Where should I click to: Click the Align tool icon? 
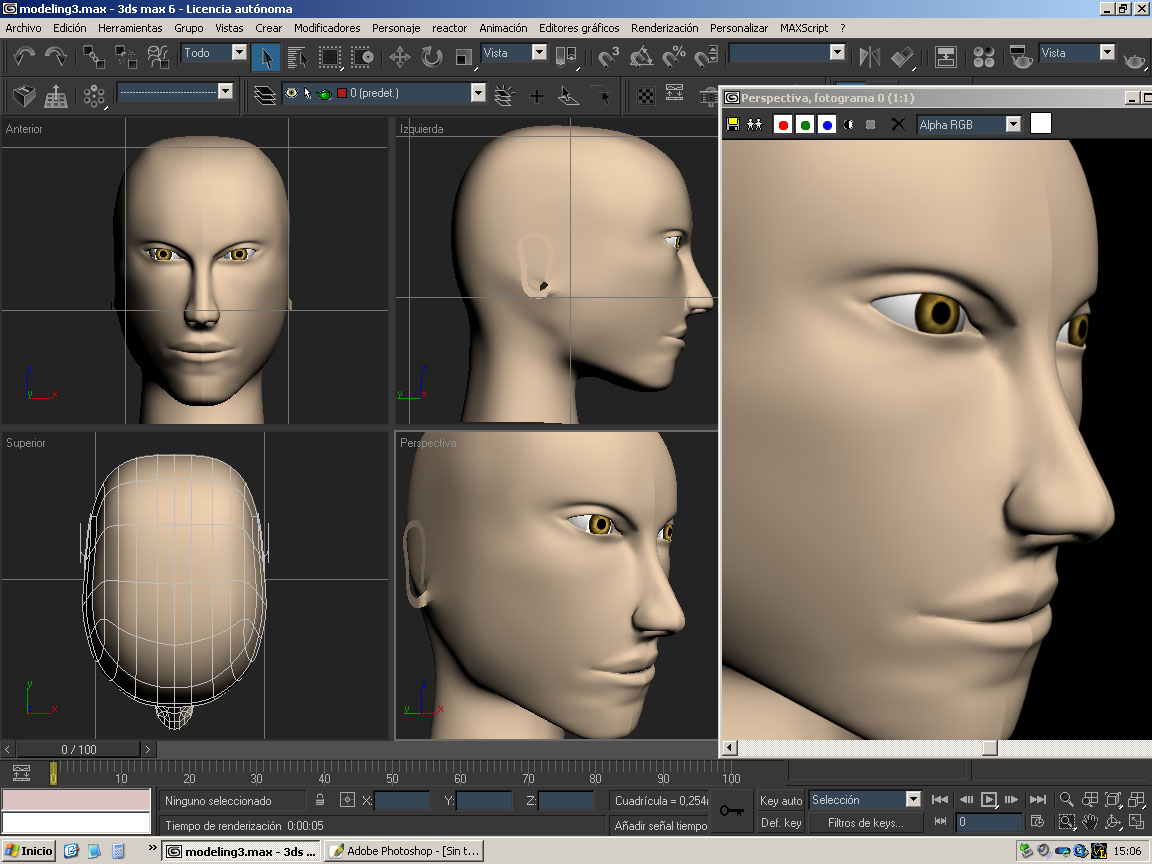pyautogui.click(x=902, y=57)
